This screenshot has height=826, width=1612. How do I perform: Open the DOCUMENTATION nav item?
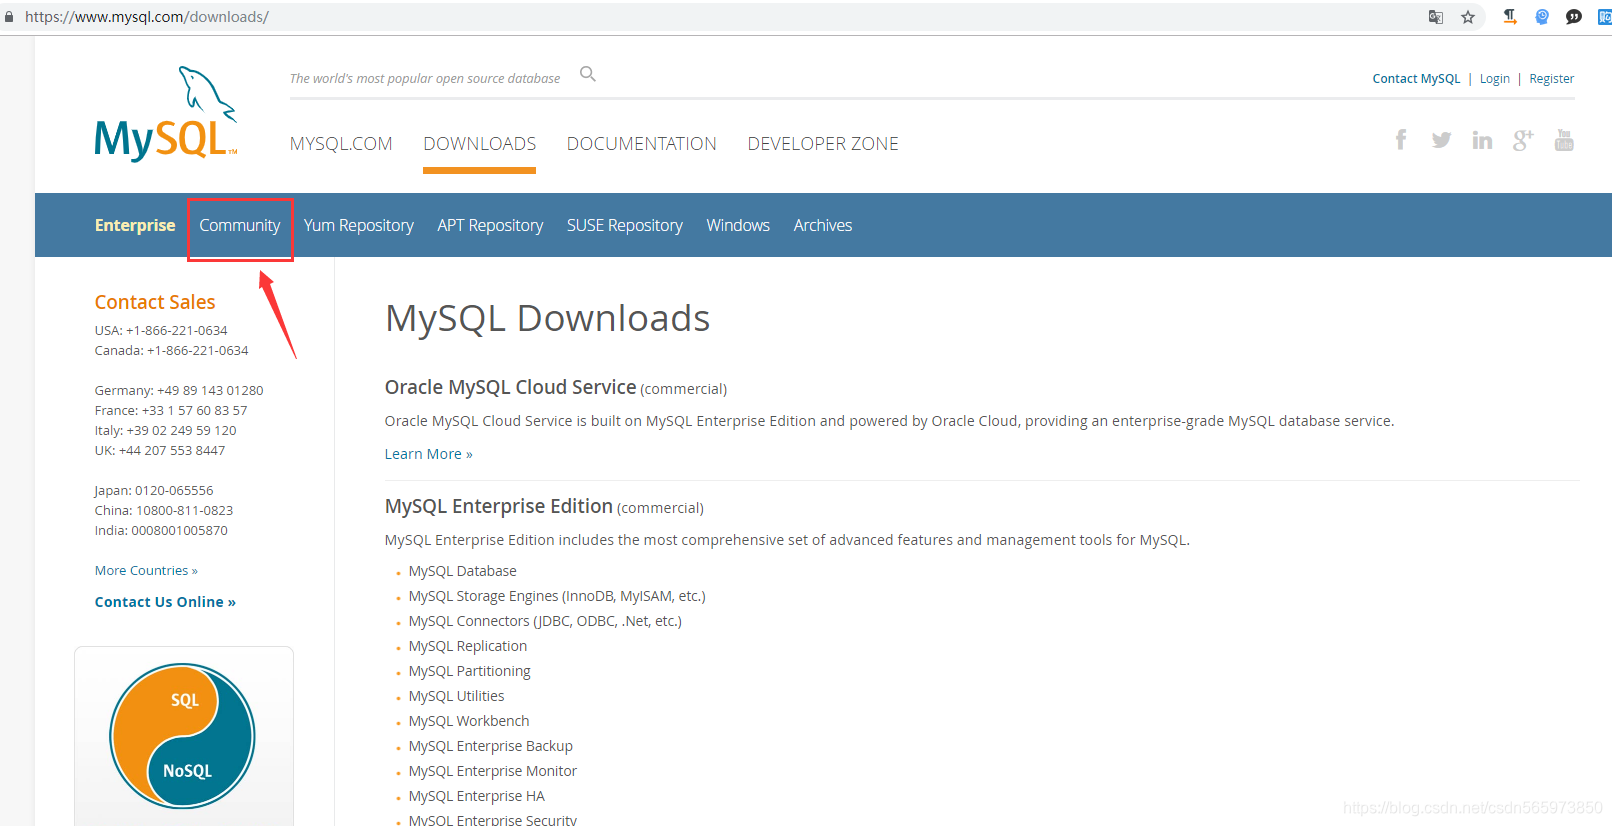[x=642, y=144]
